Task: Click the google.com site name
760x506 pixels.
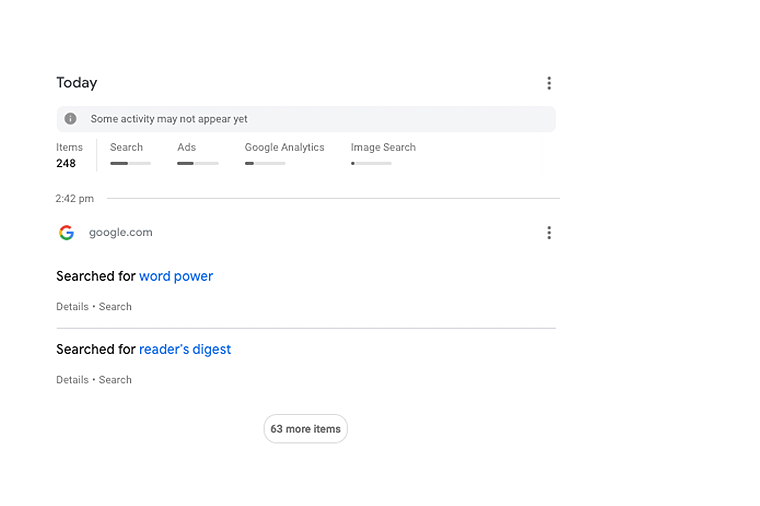Action: click(121, 233)
